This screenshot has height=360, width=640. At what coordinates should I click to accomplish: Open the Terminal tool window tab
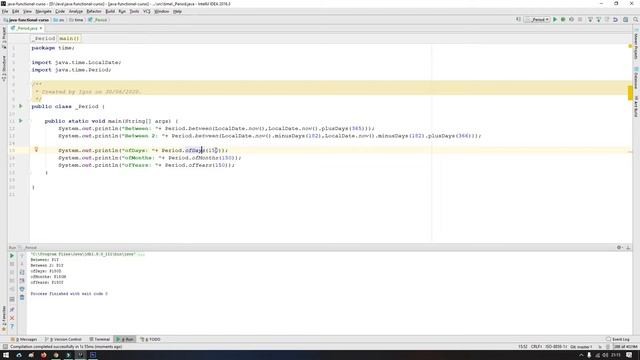click(100, 339)
